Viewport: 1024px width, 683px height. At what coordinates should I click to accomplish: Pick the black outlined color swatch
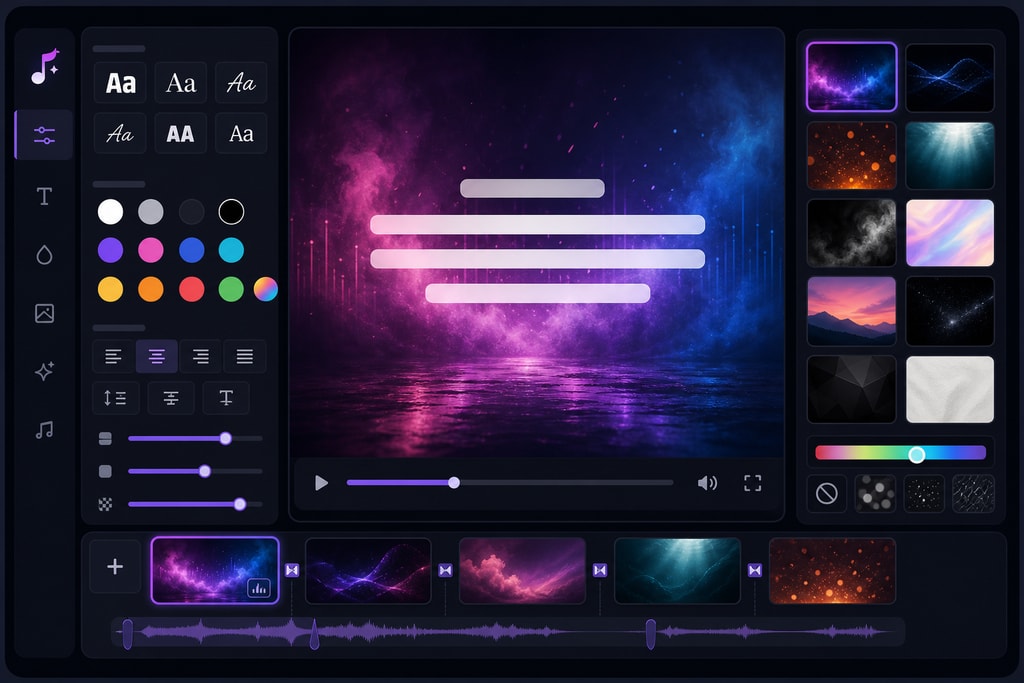point(231,212)
